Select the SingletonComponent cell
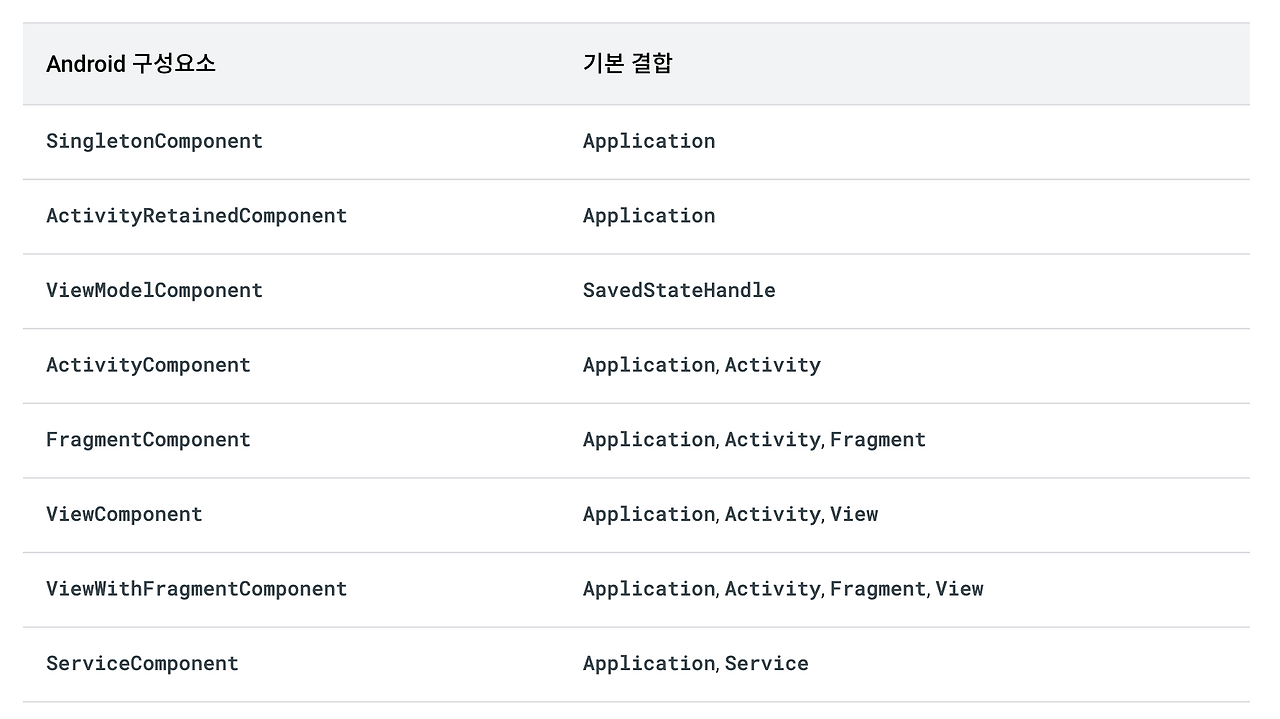This screenshot has height=719, width=1280. (x=155, y=141)
